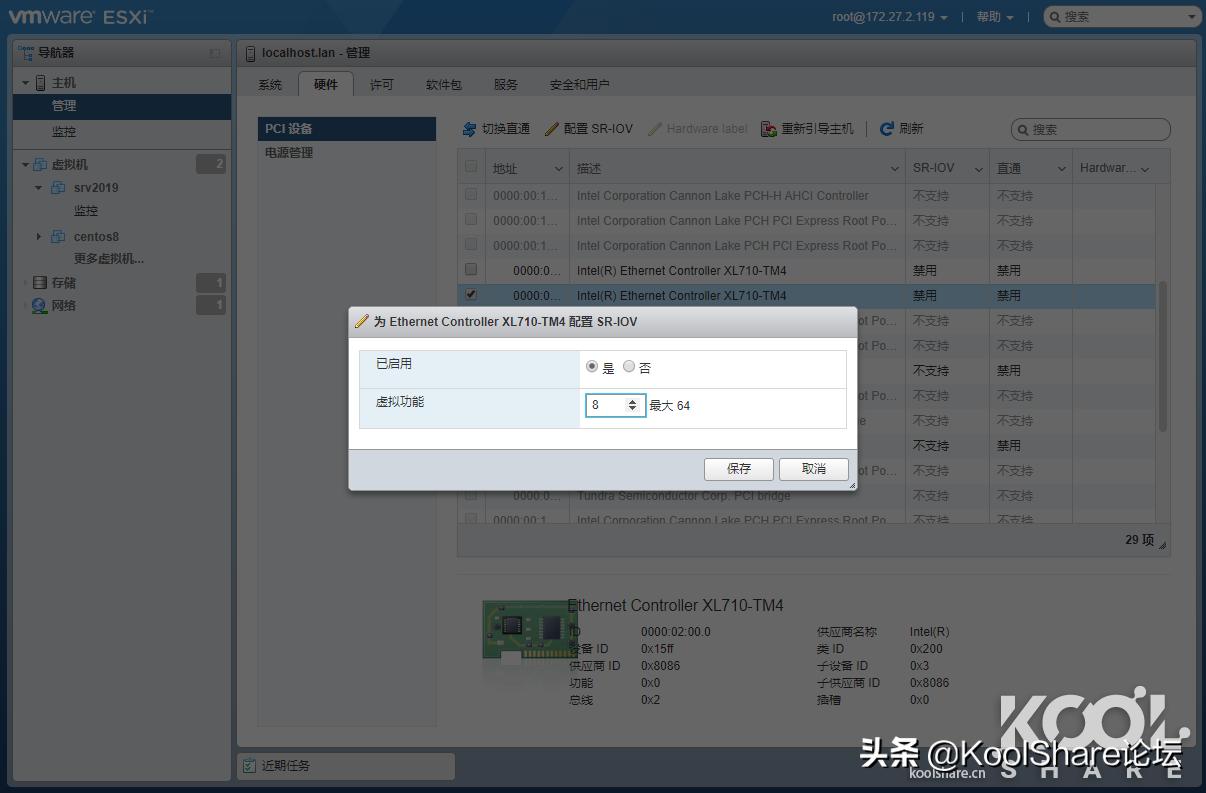This screenshot has width=1206, height=793.
Task: Select the 是 radio button for 已启用
Action: click(x=593, y=366)
